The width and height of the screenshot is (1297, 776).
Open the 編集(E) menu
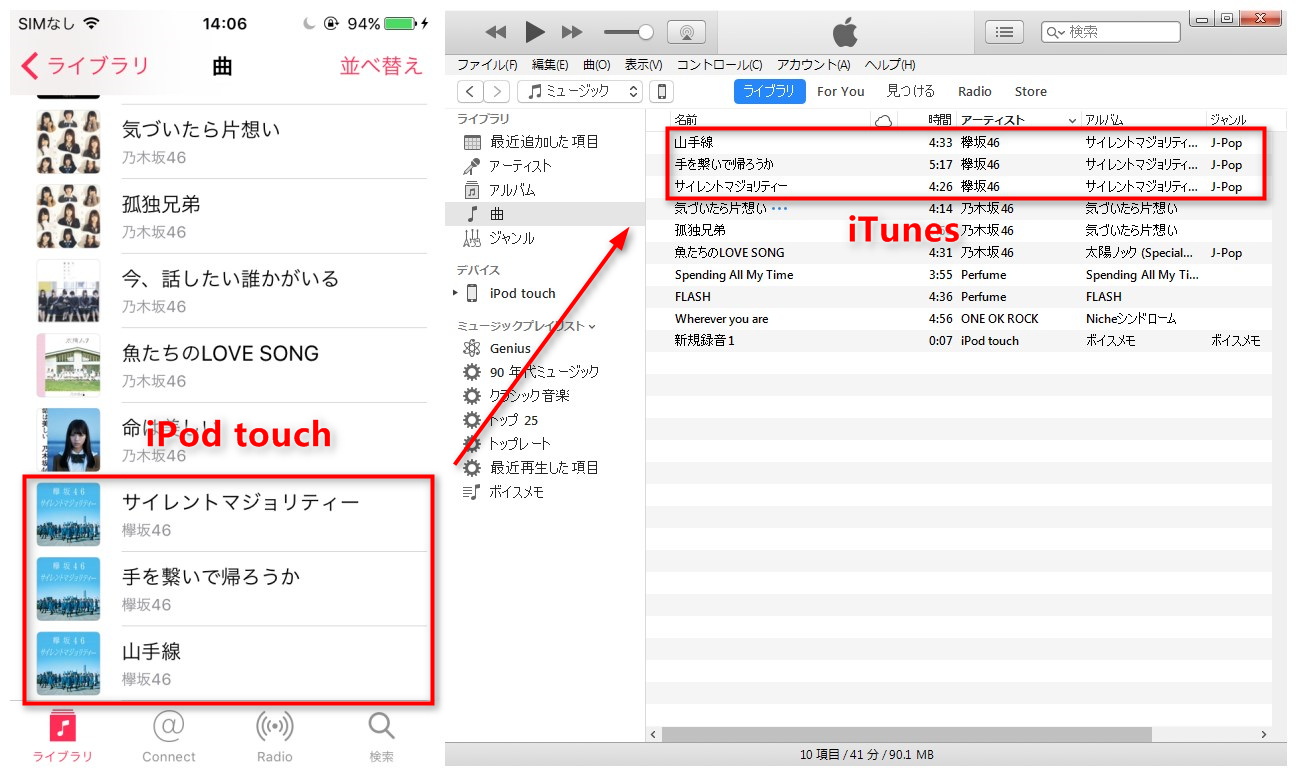point(550,65)
